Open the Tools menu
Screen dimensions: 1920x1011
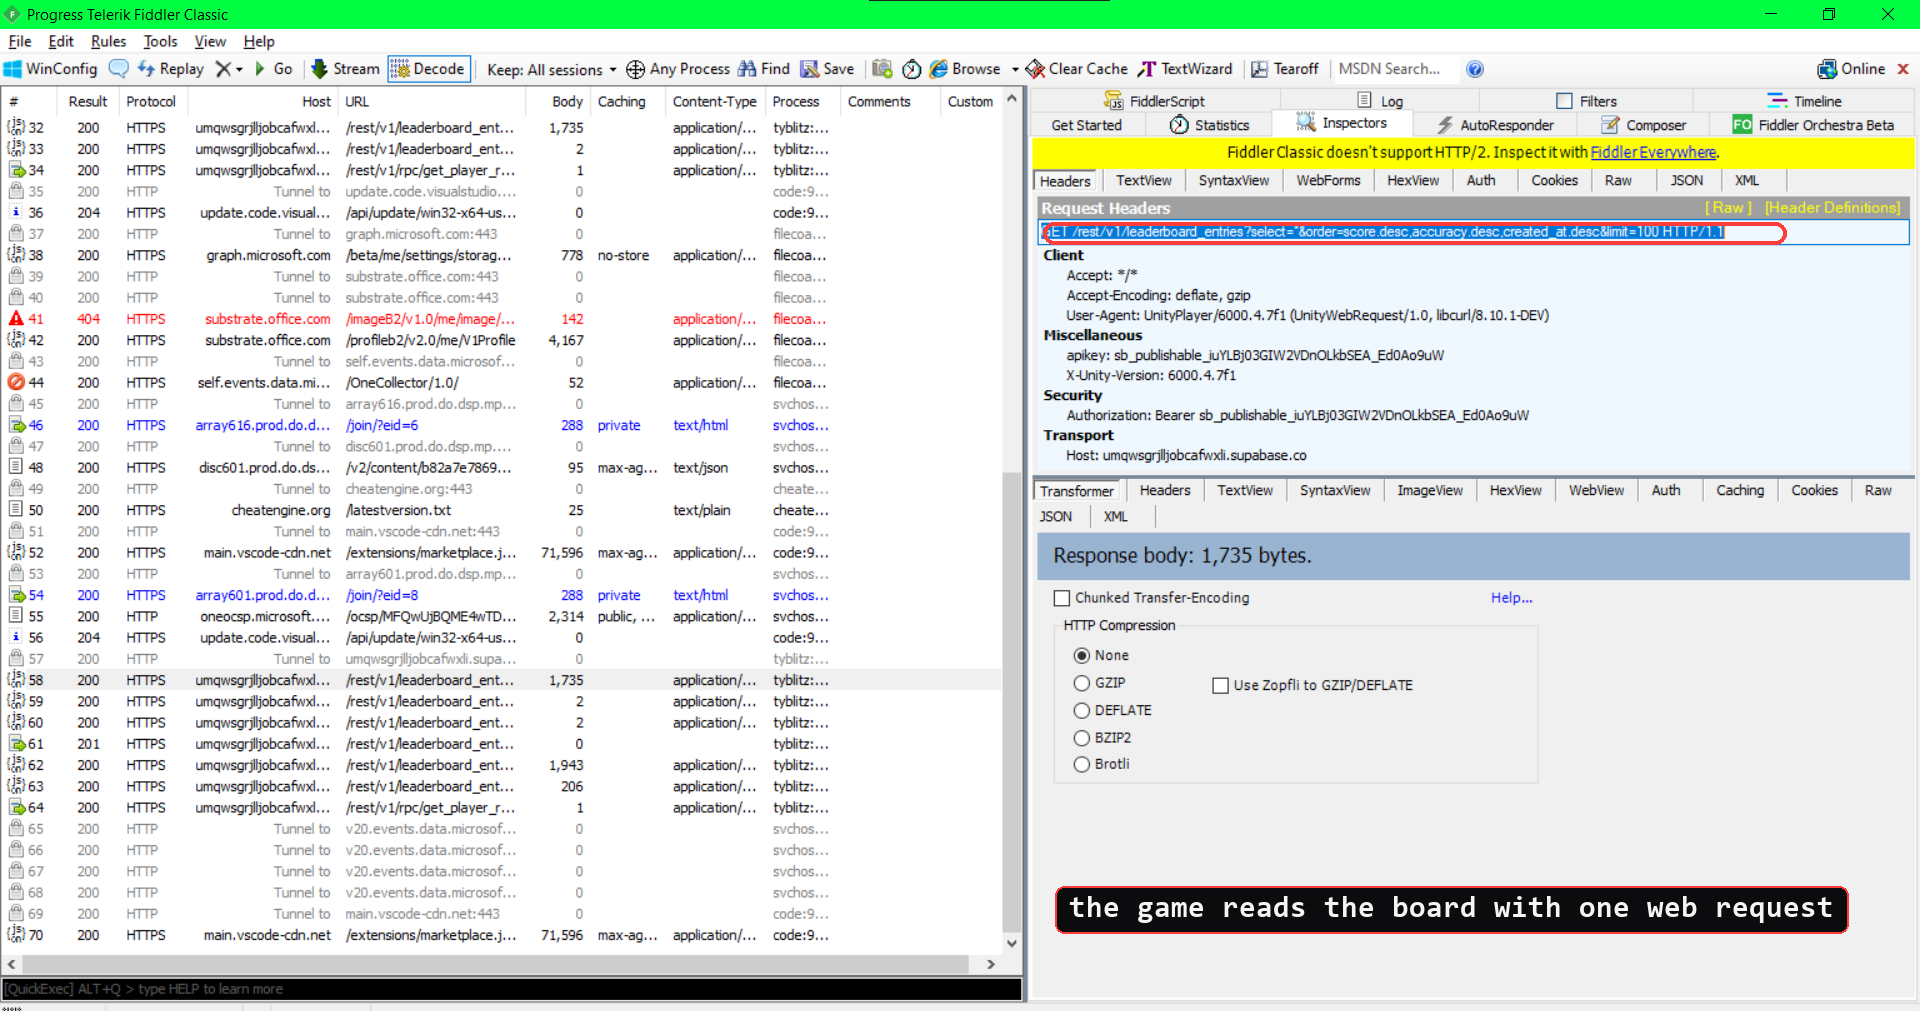point(160,41)
